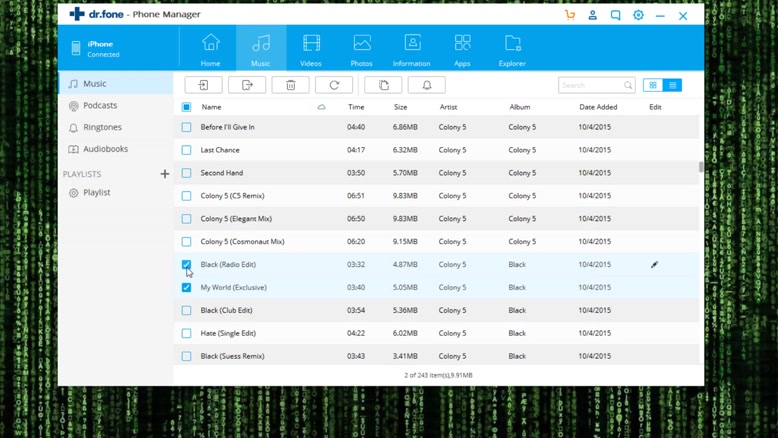This screenshot has height=438, width=778.
Task: Open Ringtones in the sidebar
Action: [102, 128]
